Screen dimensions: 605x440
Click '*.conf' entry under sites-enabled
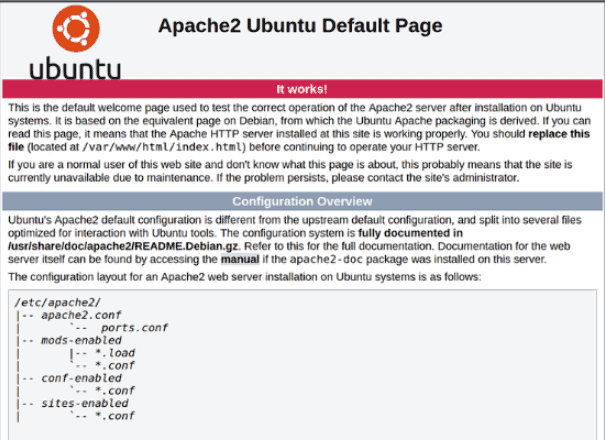tap(115, 416)
